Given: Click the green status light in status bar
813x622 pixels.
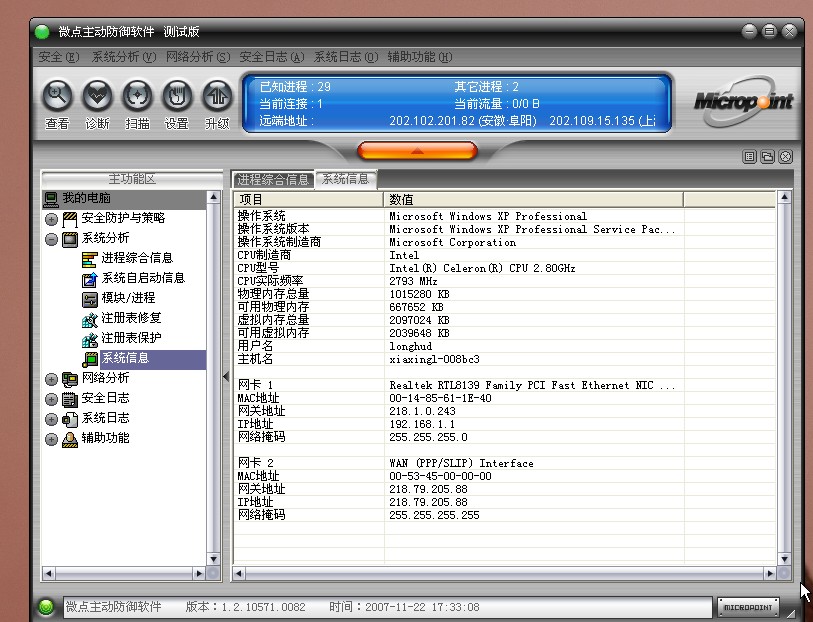Looking at the screenshot, I should 46,606.
